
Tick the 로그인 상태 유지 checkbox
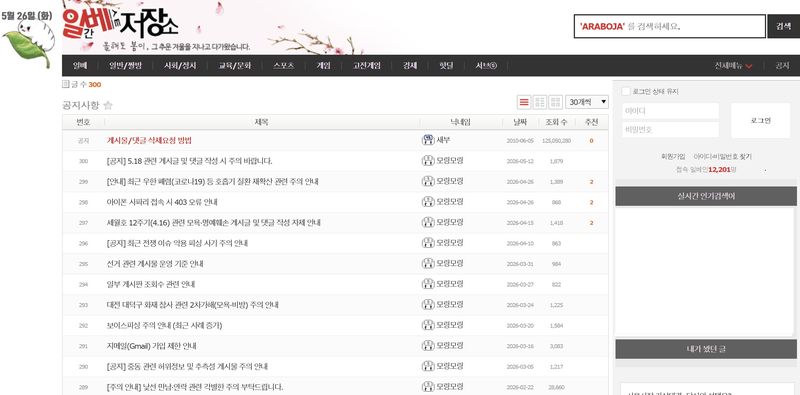coord(626,91)
